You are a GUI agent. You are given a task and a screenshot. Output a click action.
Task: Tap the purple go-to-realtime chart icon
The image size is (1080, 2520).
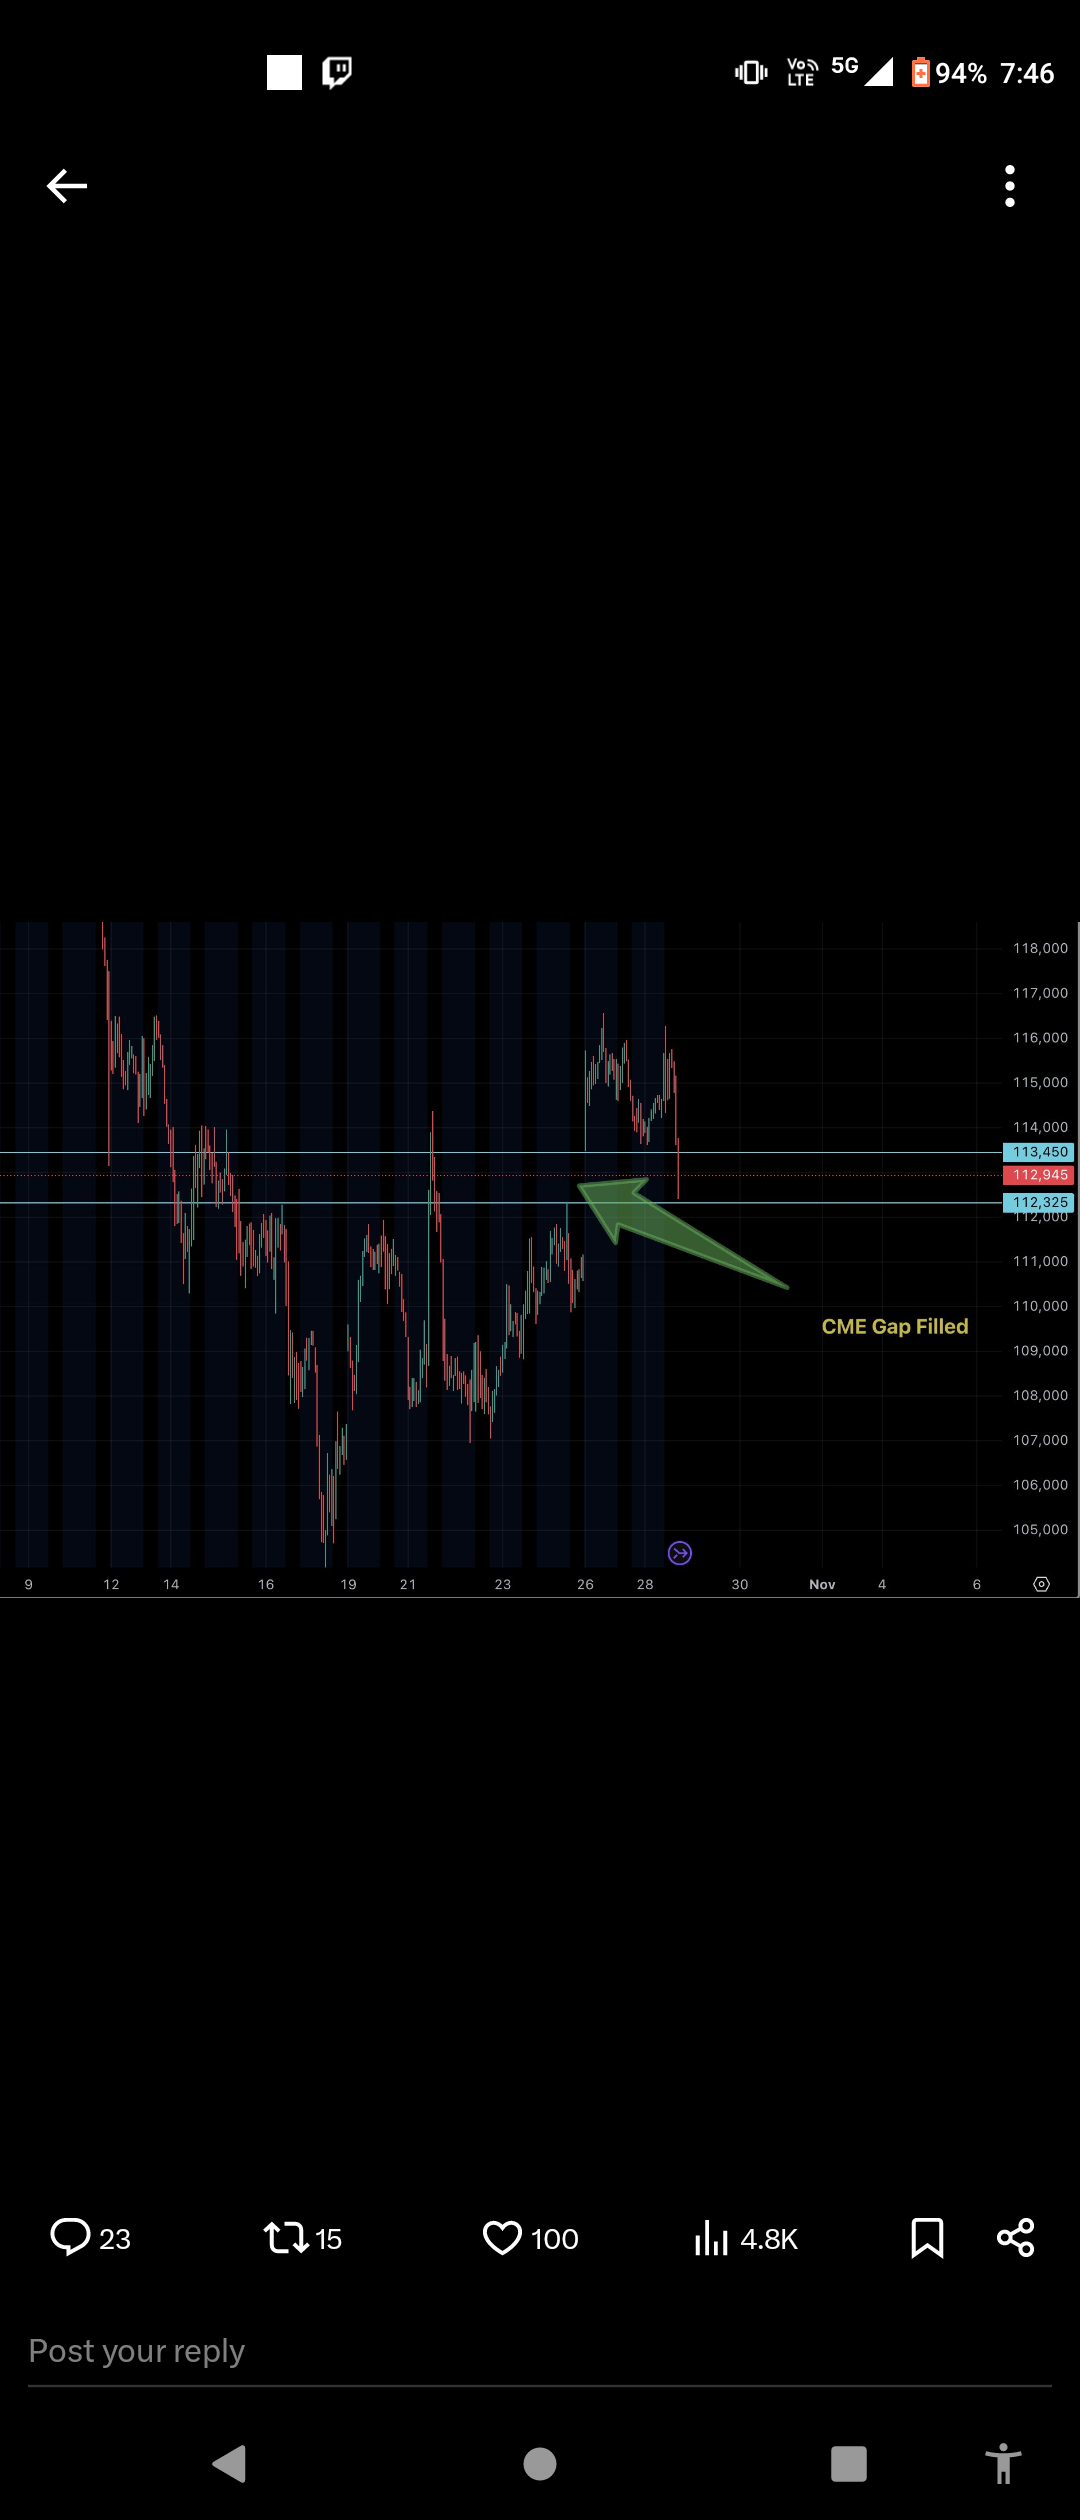pos(680,1553)
